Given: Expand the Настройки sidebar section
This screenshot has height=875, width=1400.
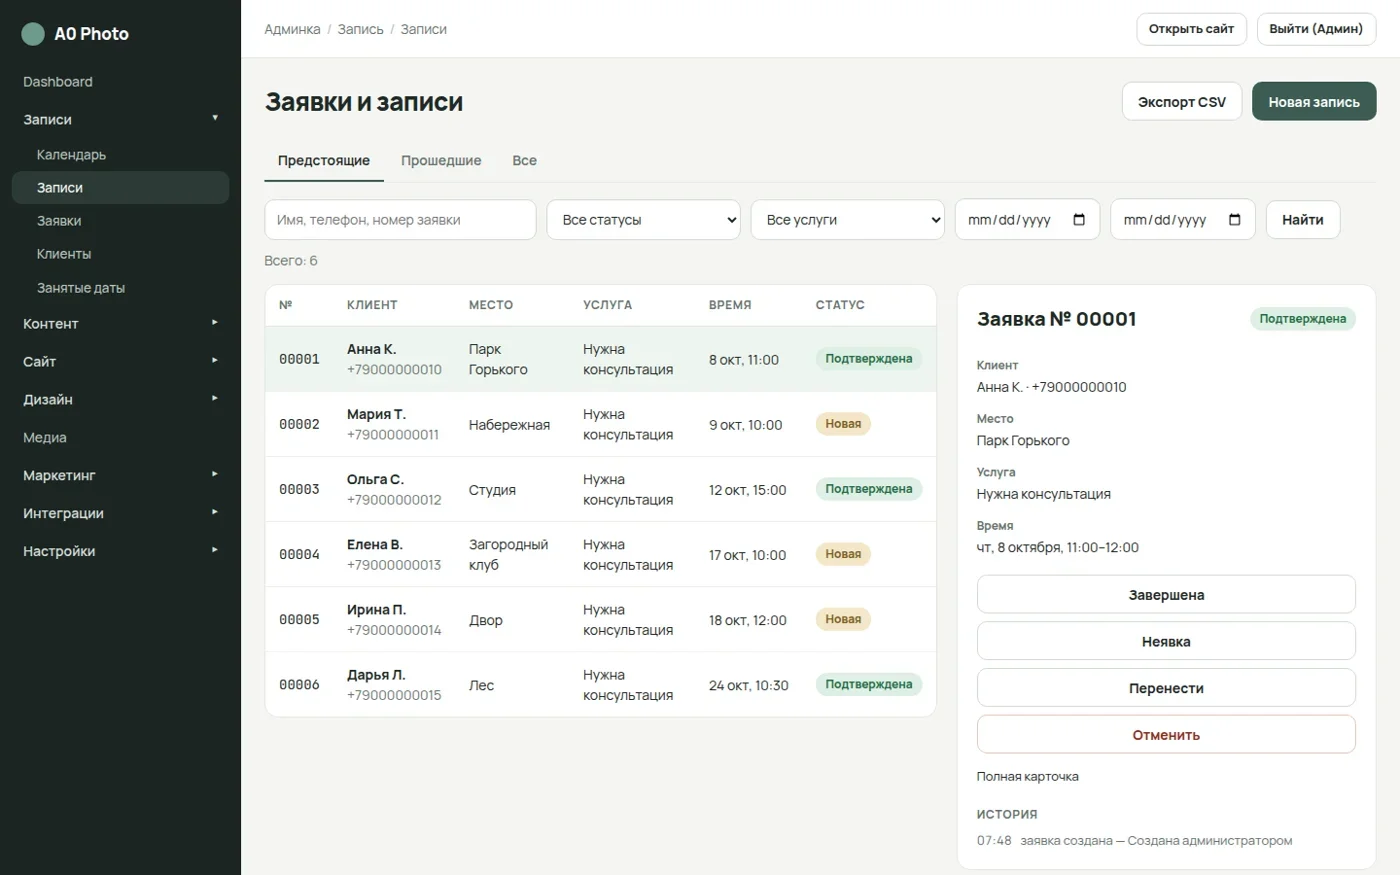Looking at the screenshot, I should click(120, 552).
